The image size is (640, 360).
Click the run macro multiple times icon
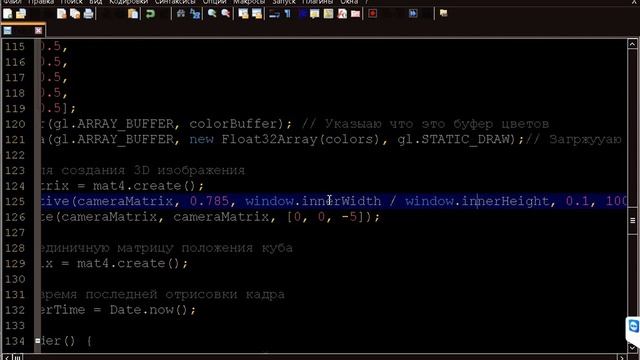[x=413, y=14]
